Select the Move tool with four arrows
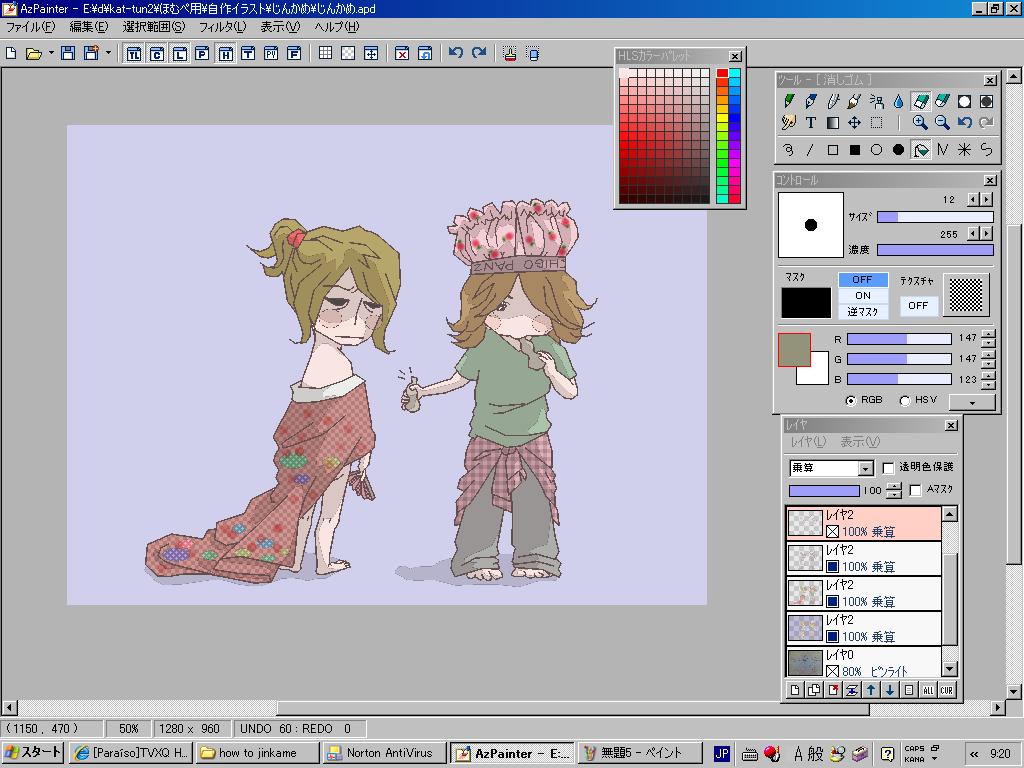The width and height of the screenshot is (1024, 768). [x=854, y=123]
